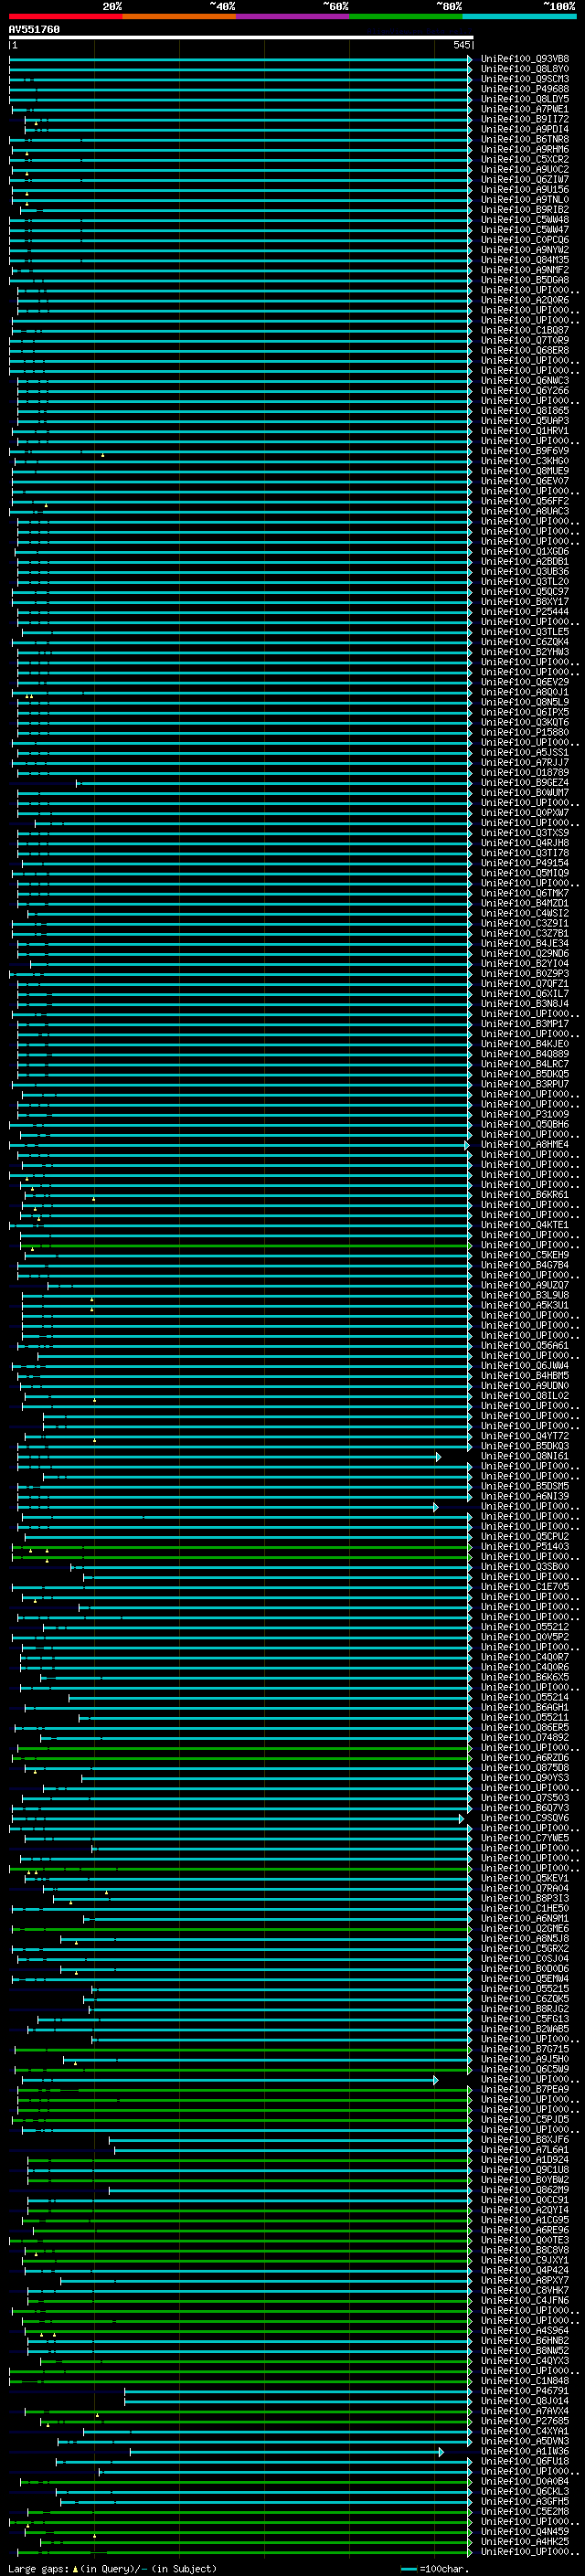The width and height of the screenshot is (585, 2576).
Task: Click hit label UniRef100_Q1HRV1
Action: [x=525, y=431]
